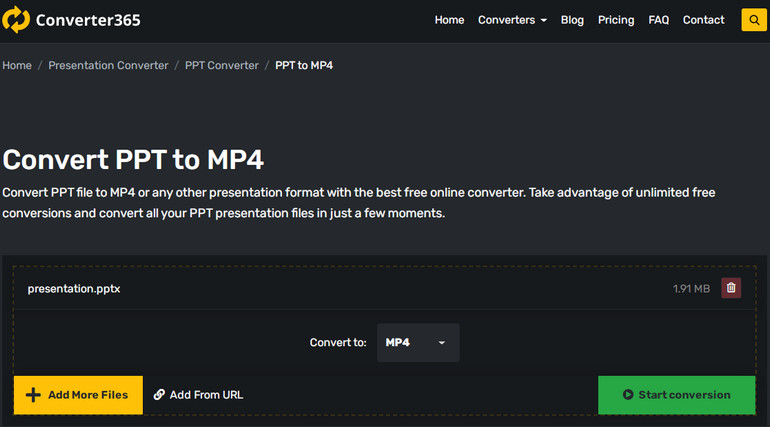
Task: Click the Convert PPT to MP4 heading
Action: coord(133,160)
